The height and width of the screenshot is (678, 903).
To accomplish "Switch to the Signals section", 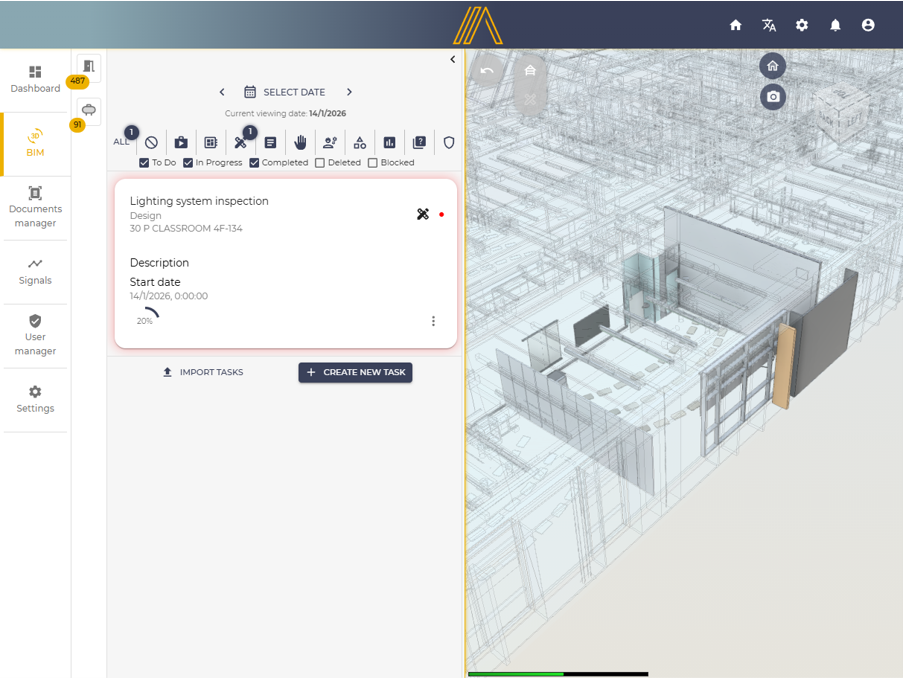I will pyautogui.click(x=35, y=271).
